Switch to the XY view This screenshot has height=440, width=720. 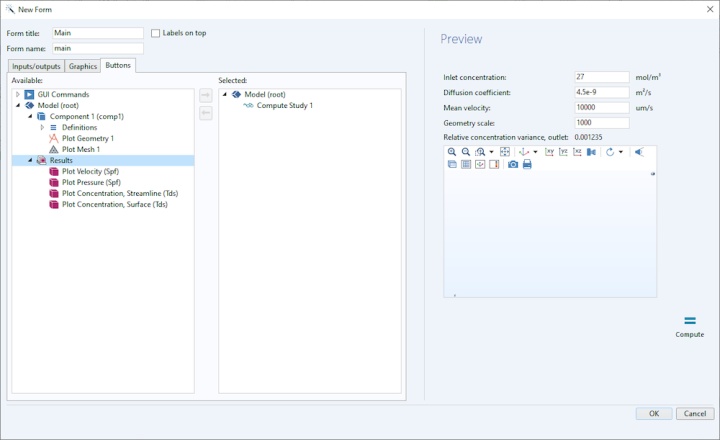549,152
